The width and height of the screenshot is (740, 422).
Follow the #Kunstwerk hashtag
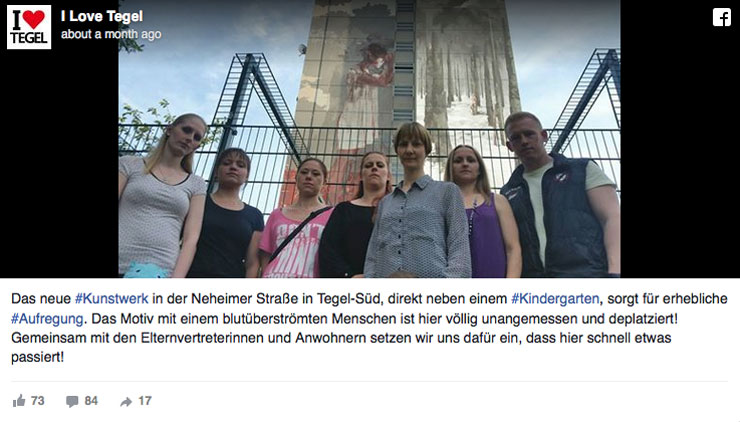tap(112, 299)
